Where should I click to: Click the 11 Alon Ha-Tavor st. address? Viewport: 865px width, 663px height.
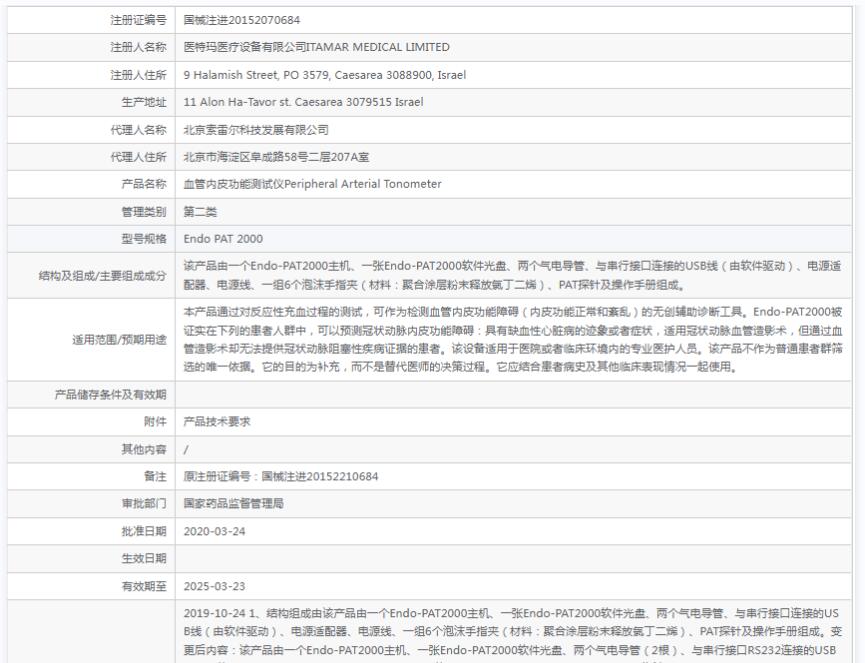303,102
